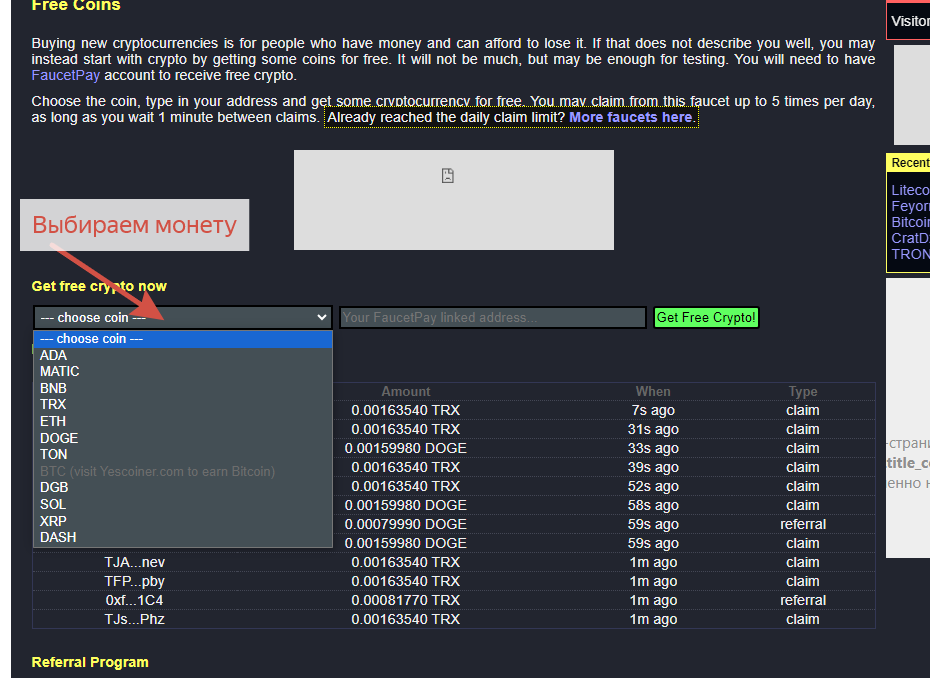
Task: Open the TRON link in Recent sidebar
Action: click(x=910, y=254)
